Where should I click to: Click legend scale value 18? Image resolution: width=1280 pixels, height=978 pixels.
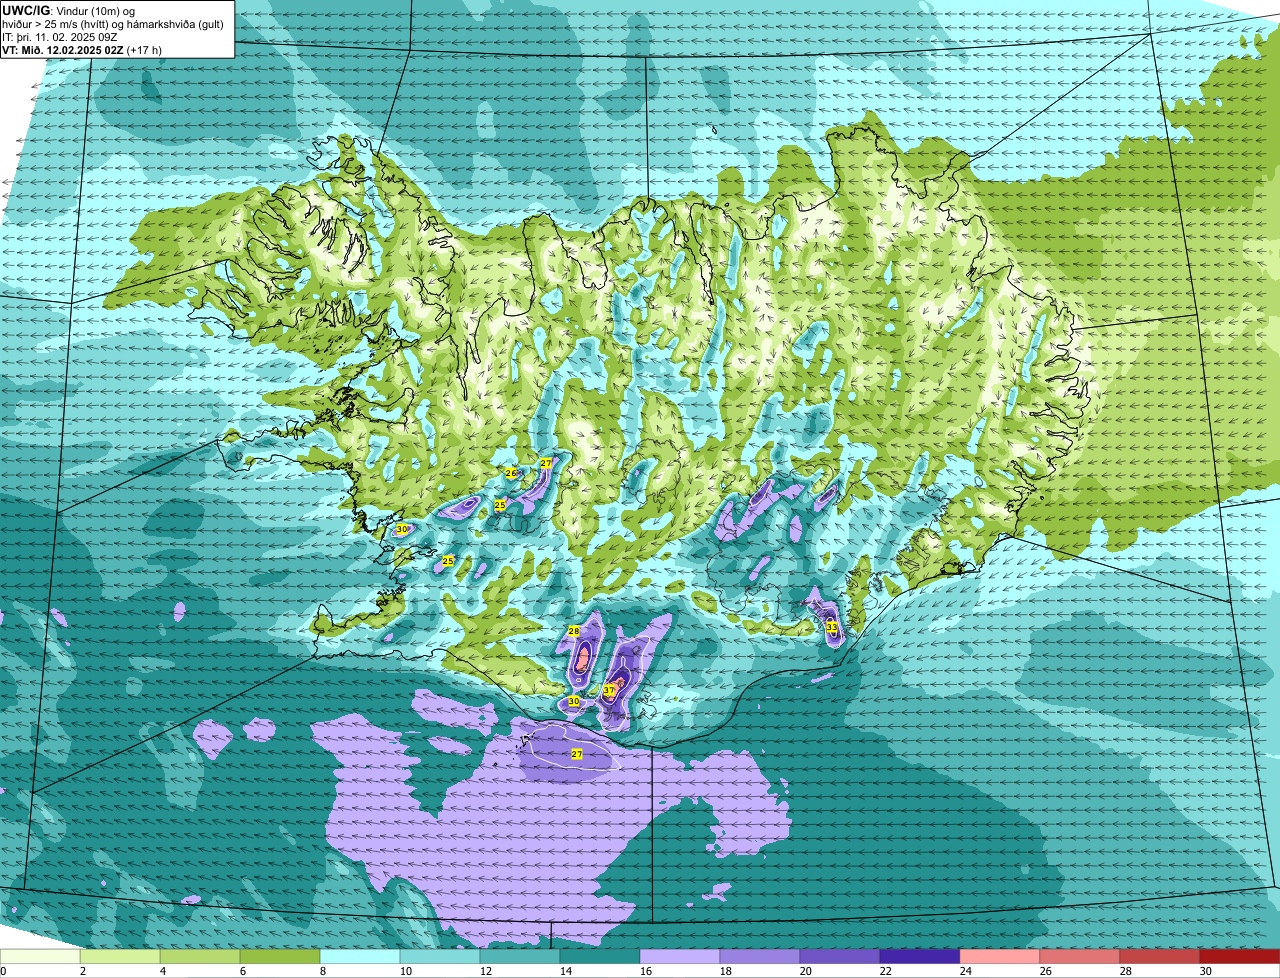pyautogui.click(x=726, y=971)
